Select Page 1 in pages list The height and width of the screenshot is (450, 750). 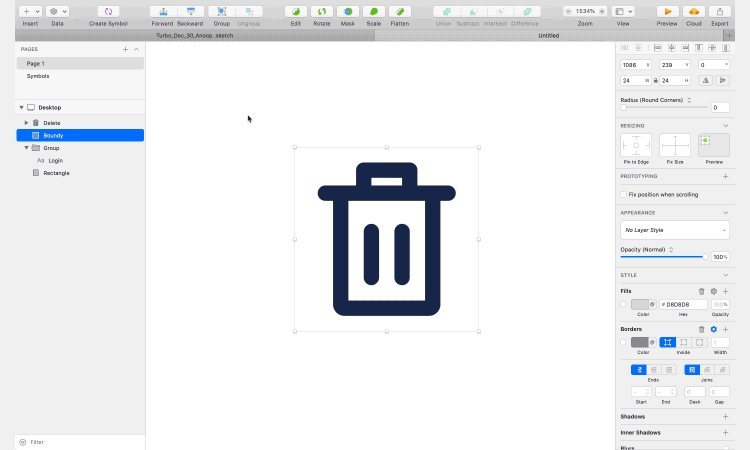click(x=80, y=64)
